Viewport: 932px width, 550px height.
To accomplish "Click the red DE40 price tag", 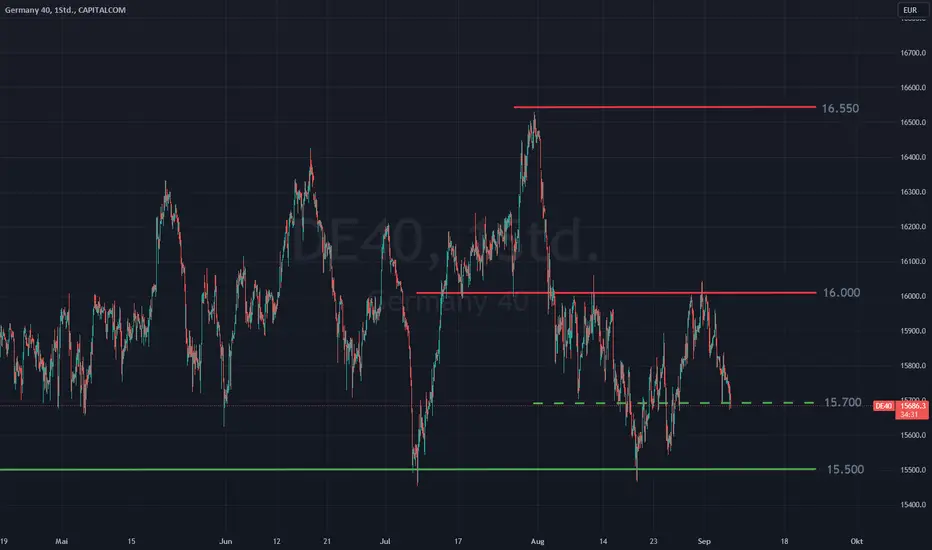I will [x=883, y=406].
